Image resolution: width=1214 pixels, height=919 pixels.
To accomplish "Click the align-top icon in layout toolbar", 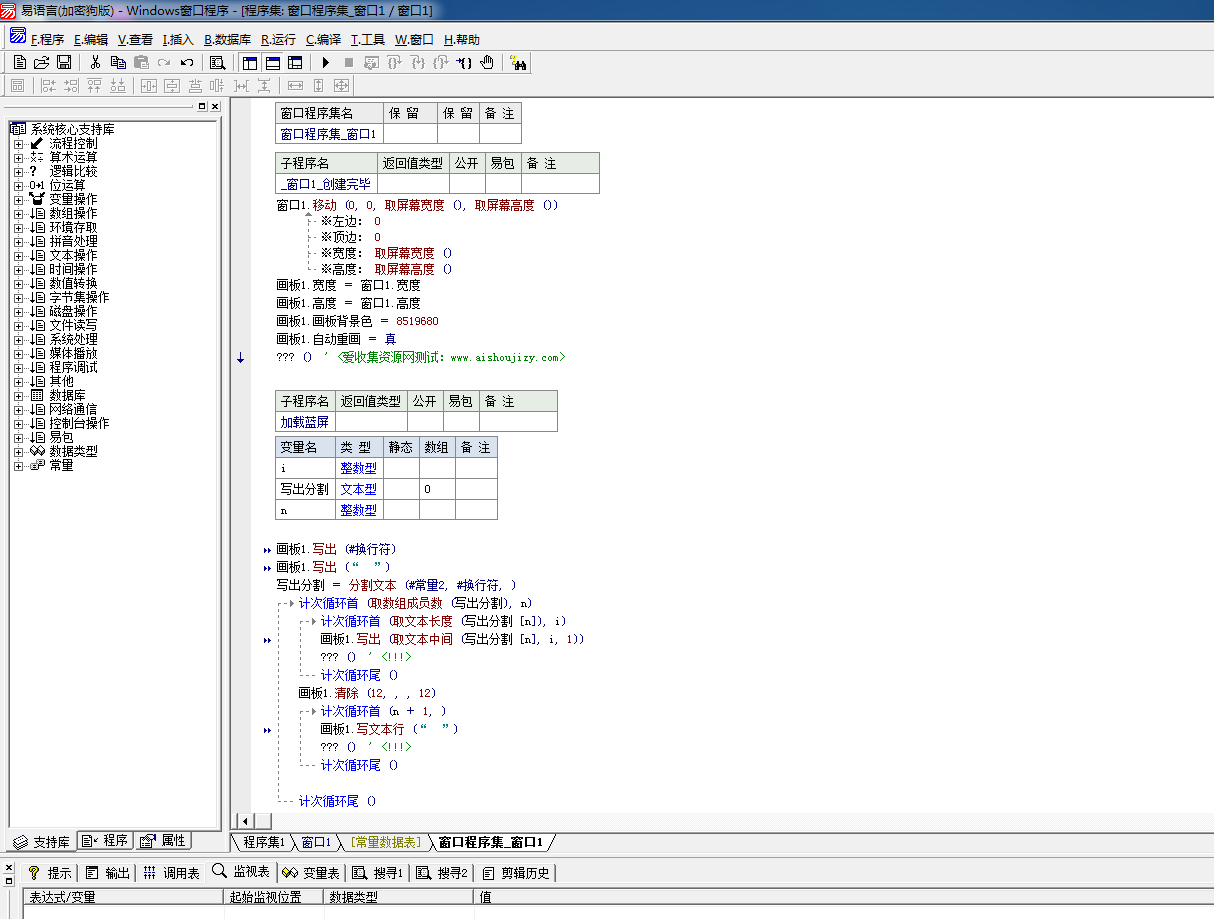I will [95, 86].
